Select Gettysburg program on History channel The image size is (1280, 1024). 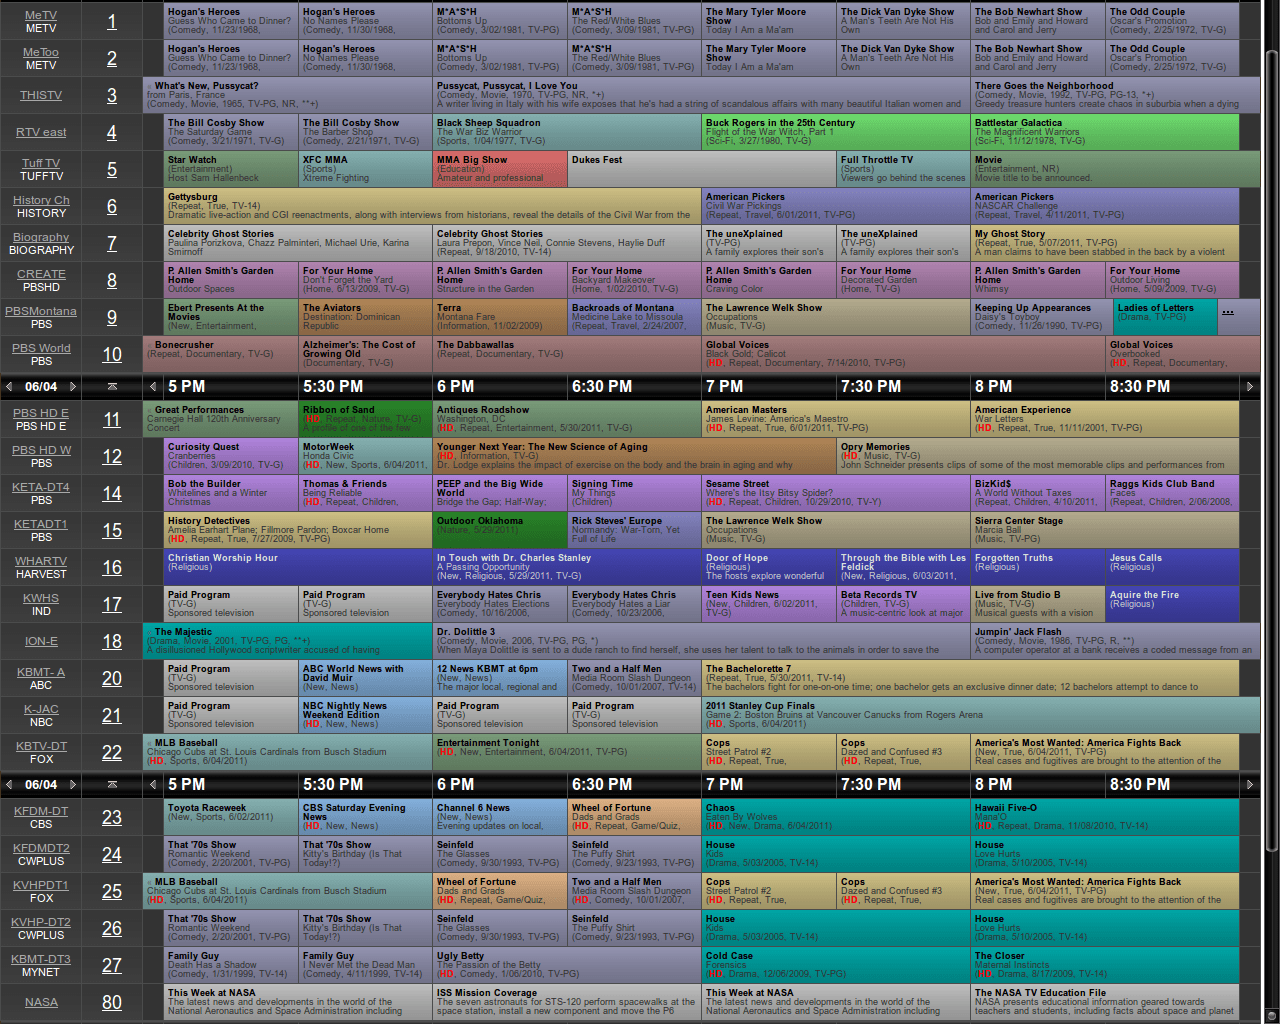tap(433, 206)
